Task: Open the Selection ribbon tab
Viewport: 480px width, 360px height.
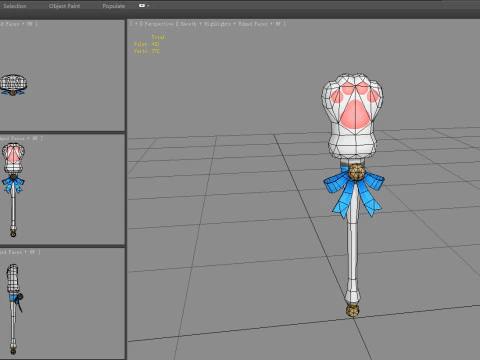Action: (x=15, y=6)
